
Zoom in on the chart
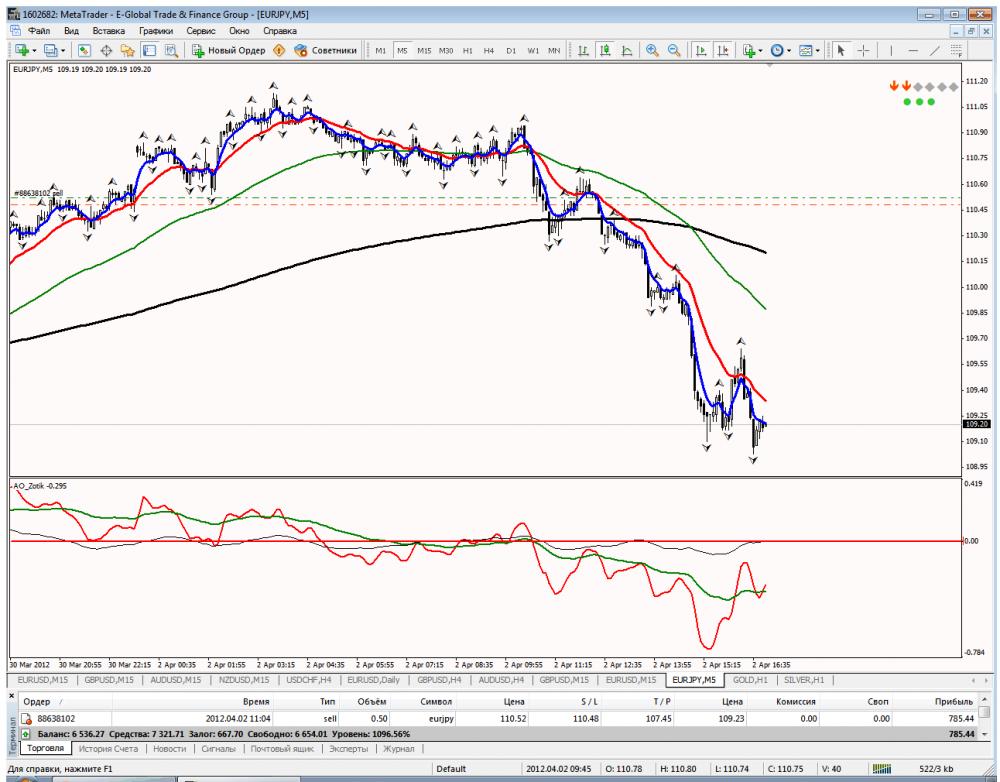tap(652, 50)
